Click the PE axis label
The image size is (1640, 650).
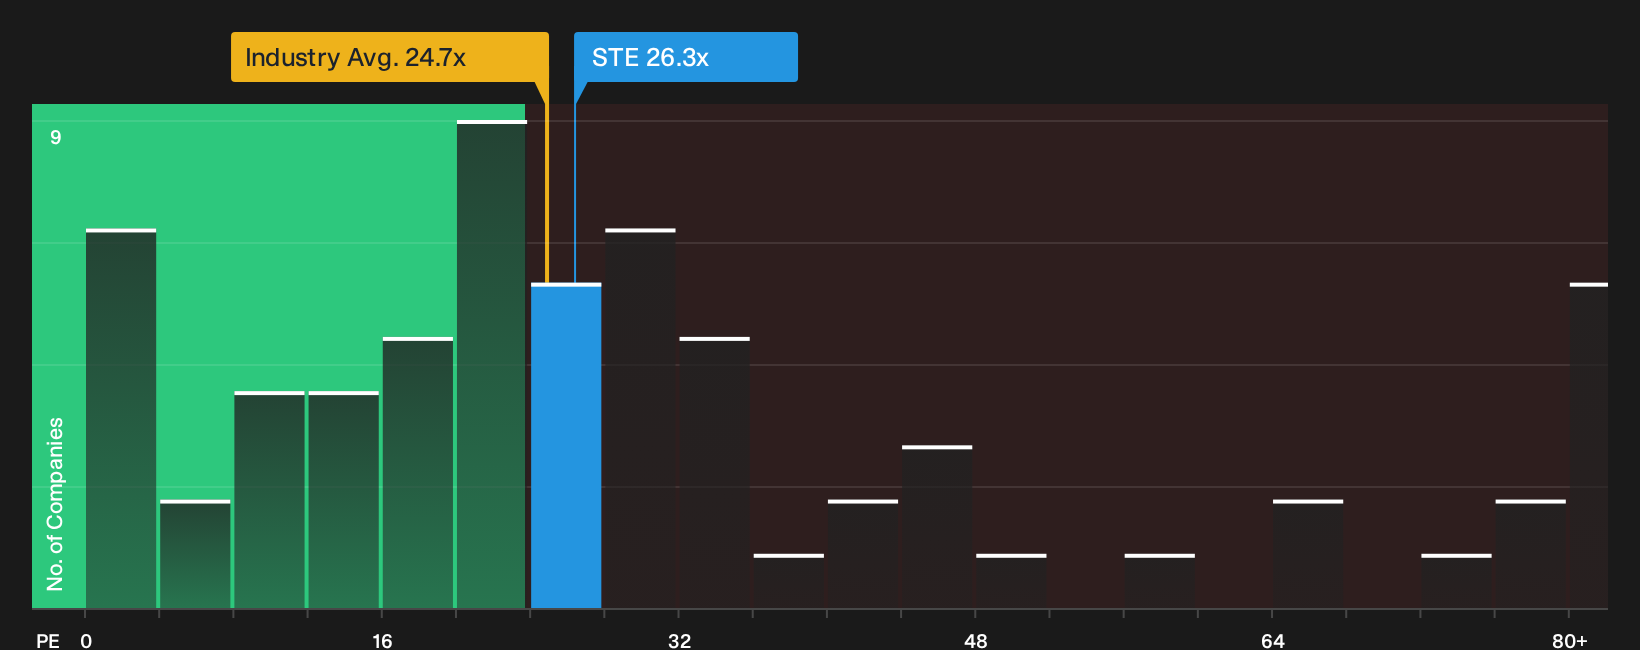click(x=48, y=640)
